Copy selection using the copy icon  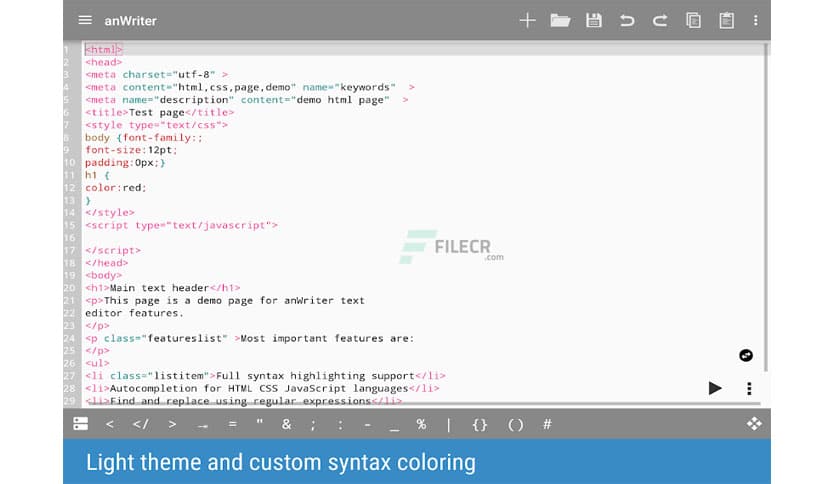tap(693, 20)
